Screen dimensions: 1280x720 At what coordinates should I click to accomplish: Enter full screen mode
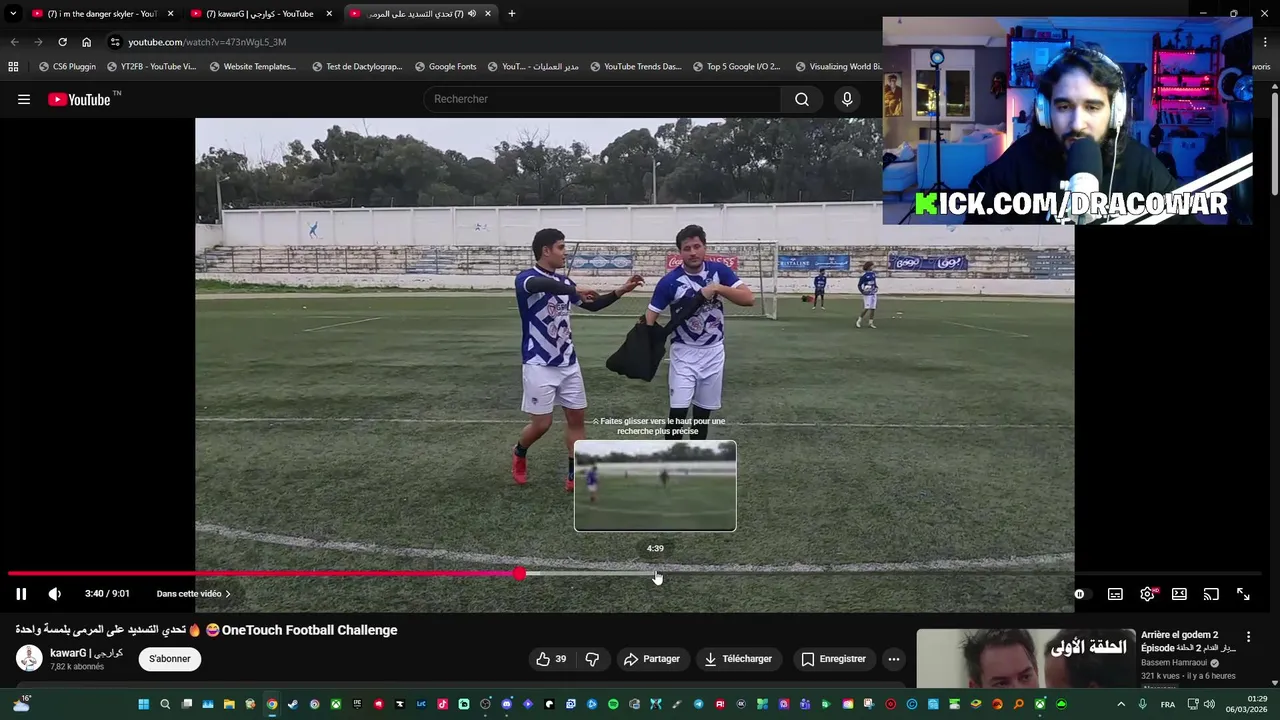point(1243,594)
